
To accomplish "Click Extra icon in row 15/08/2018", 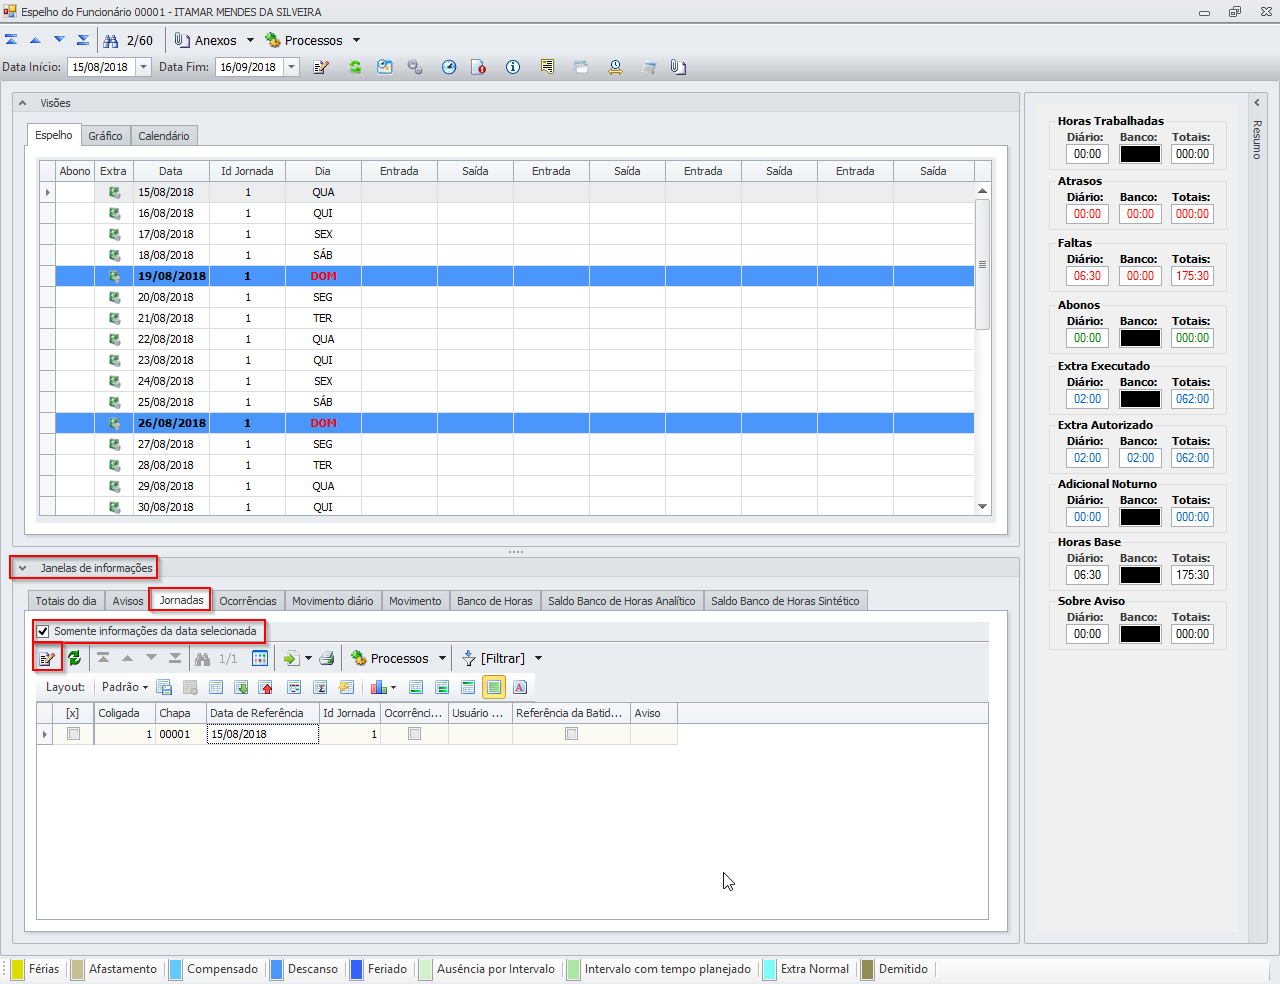I will coord(114,192).
